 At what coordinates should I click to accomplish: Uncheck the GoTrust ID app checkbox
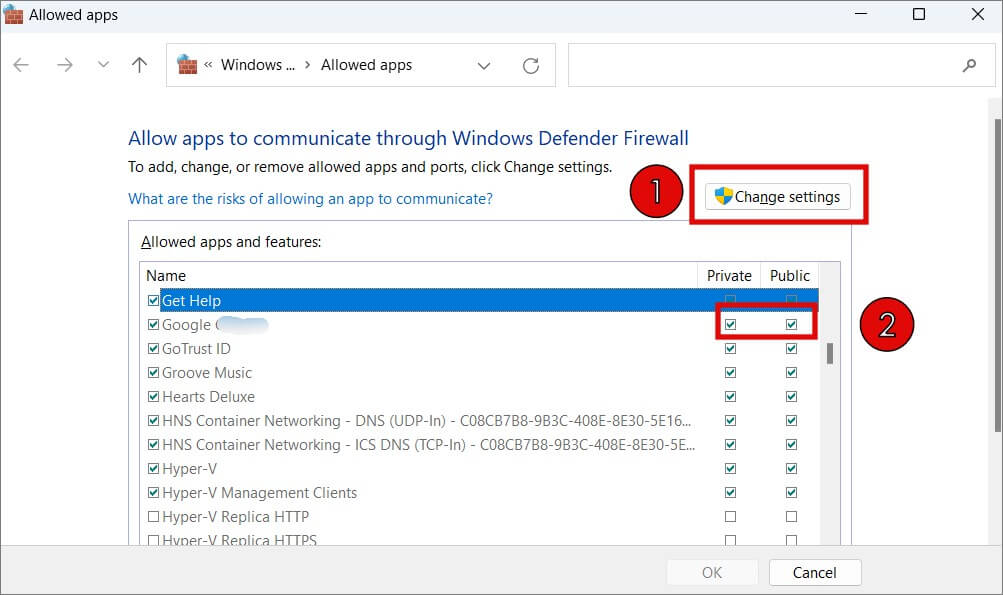point(153,349)
